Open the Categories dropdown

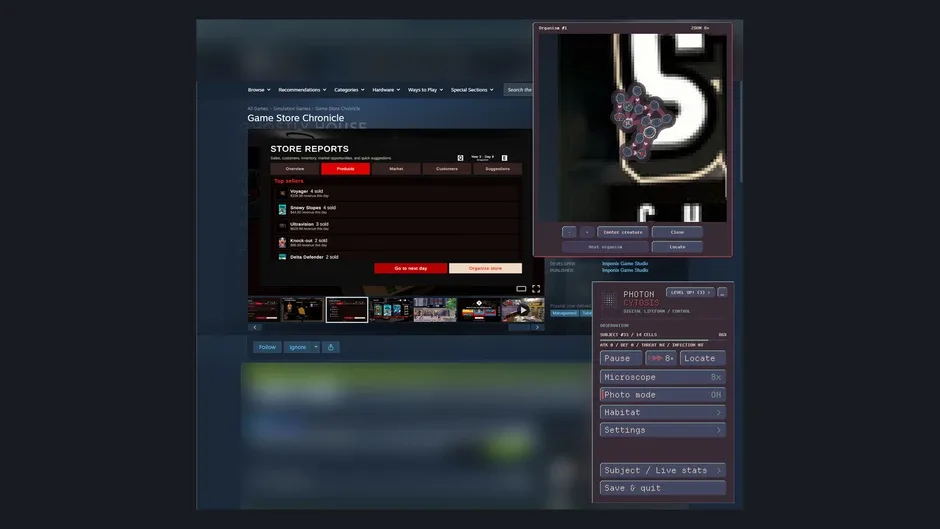[x=349, y=90]
